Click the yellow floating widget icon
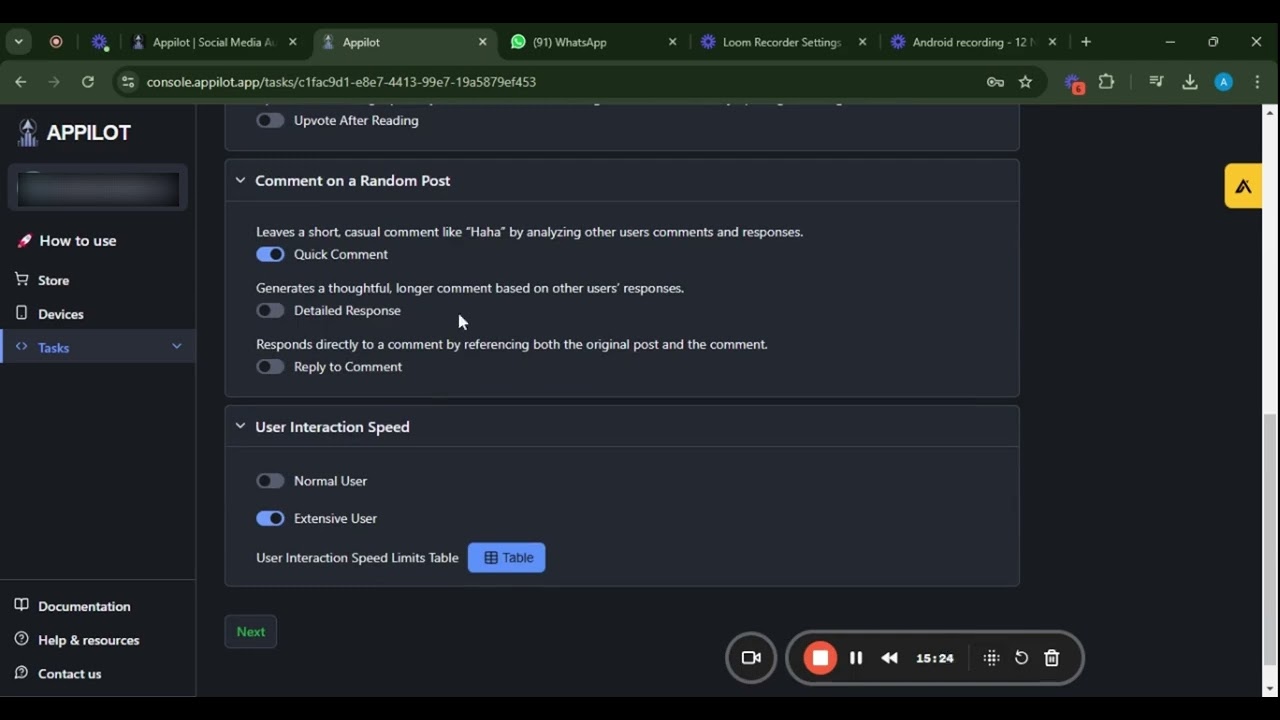Screen dimensions: 1280x720 (x=1243, y=186)
